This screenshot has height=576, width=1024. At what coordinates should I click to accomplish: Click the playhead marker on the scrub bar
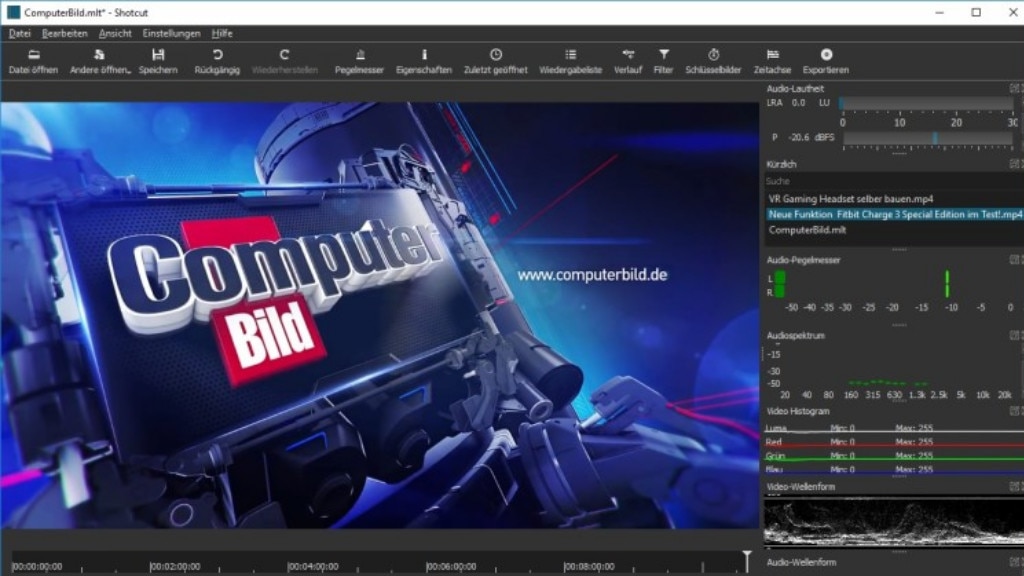747,560
